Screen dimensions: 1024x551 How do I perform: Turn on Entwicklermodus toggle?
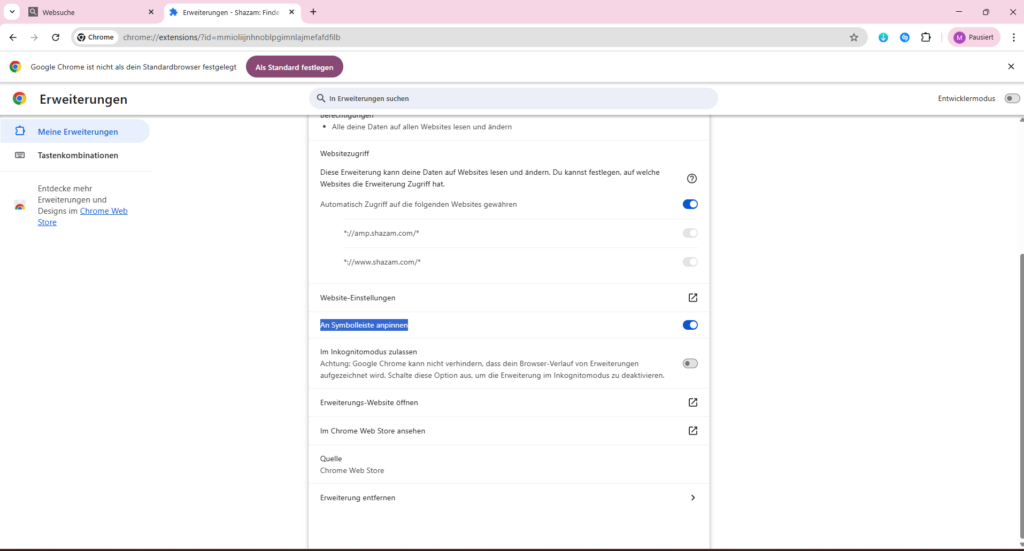point(1012,99)
